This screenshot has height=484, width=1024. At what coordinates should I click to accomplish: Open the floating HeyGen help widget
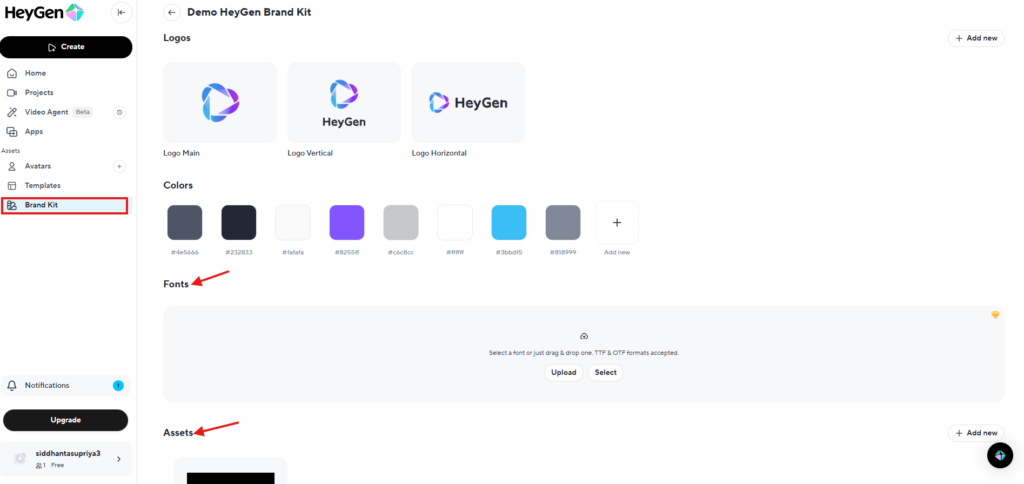[x=1000, y=455]
